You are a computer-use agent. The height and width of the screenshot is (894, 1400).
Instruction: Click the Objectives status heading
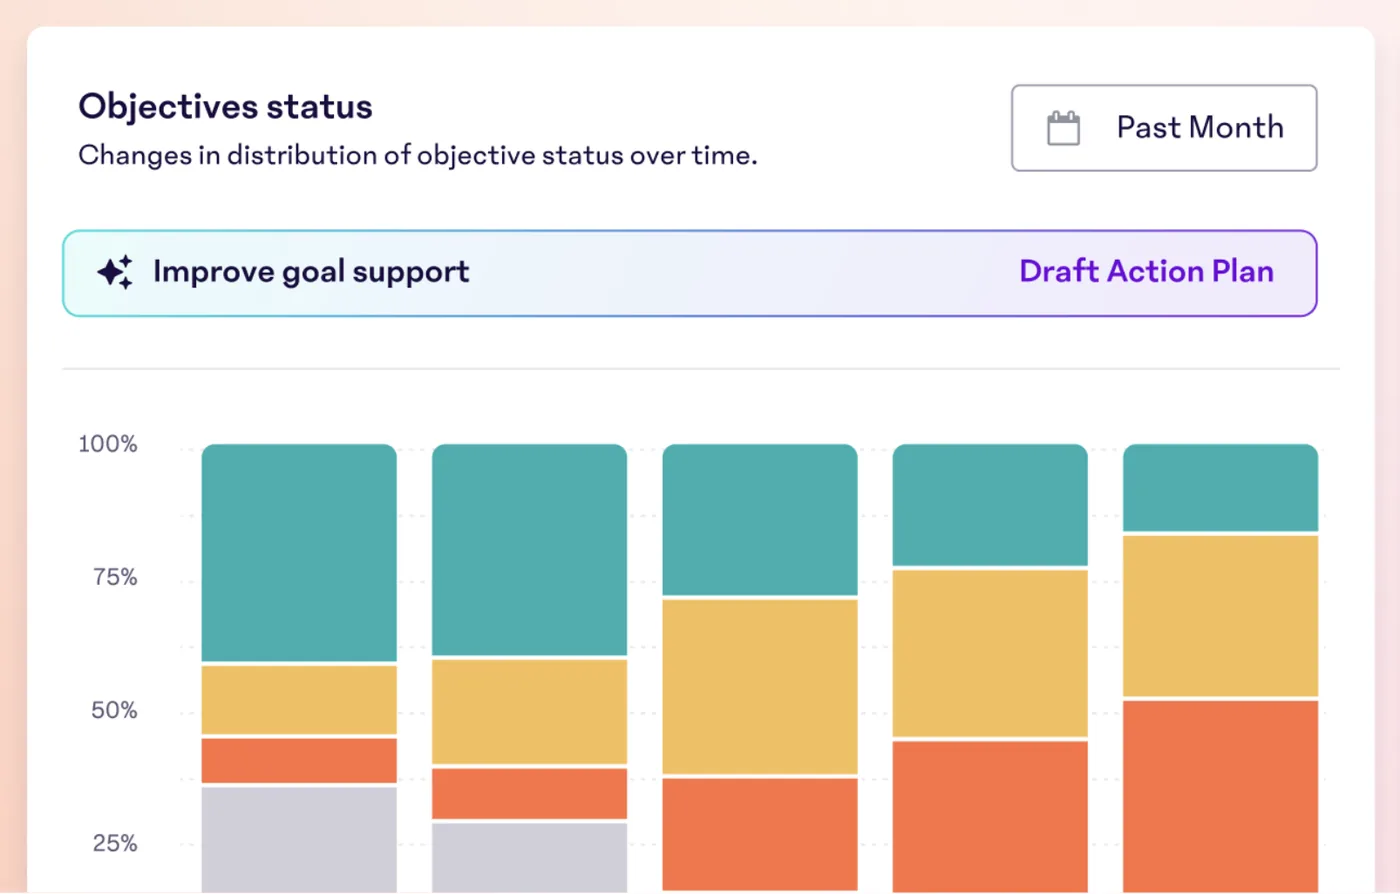(225, 106)
